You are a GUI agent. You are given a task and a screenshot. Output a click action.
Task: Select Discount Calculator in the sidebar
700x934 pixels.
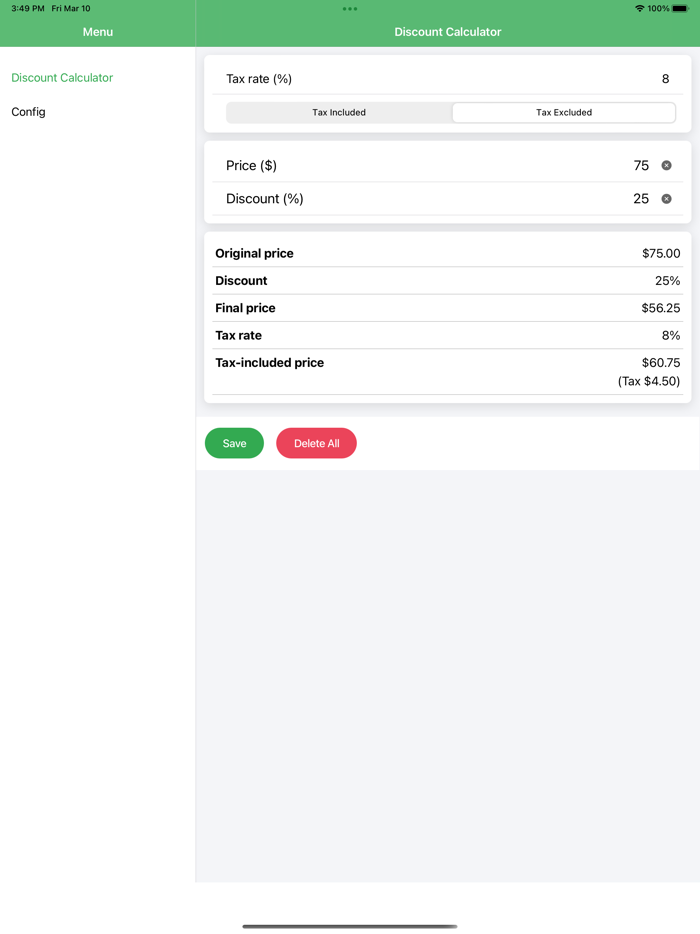pos(61,77)
